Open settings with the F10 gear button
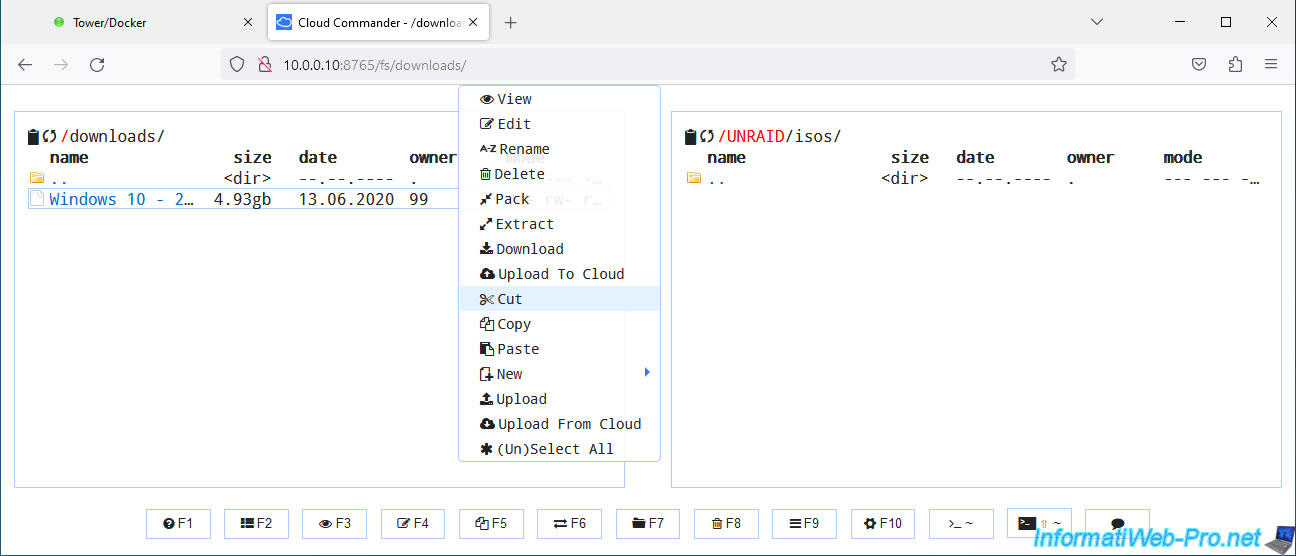The height and width of the screenshot is (556, 1296). tap(883, 523)
